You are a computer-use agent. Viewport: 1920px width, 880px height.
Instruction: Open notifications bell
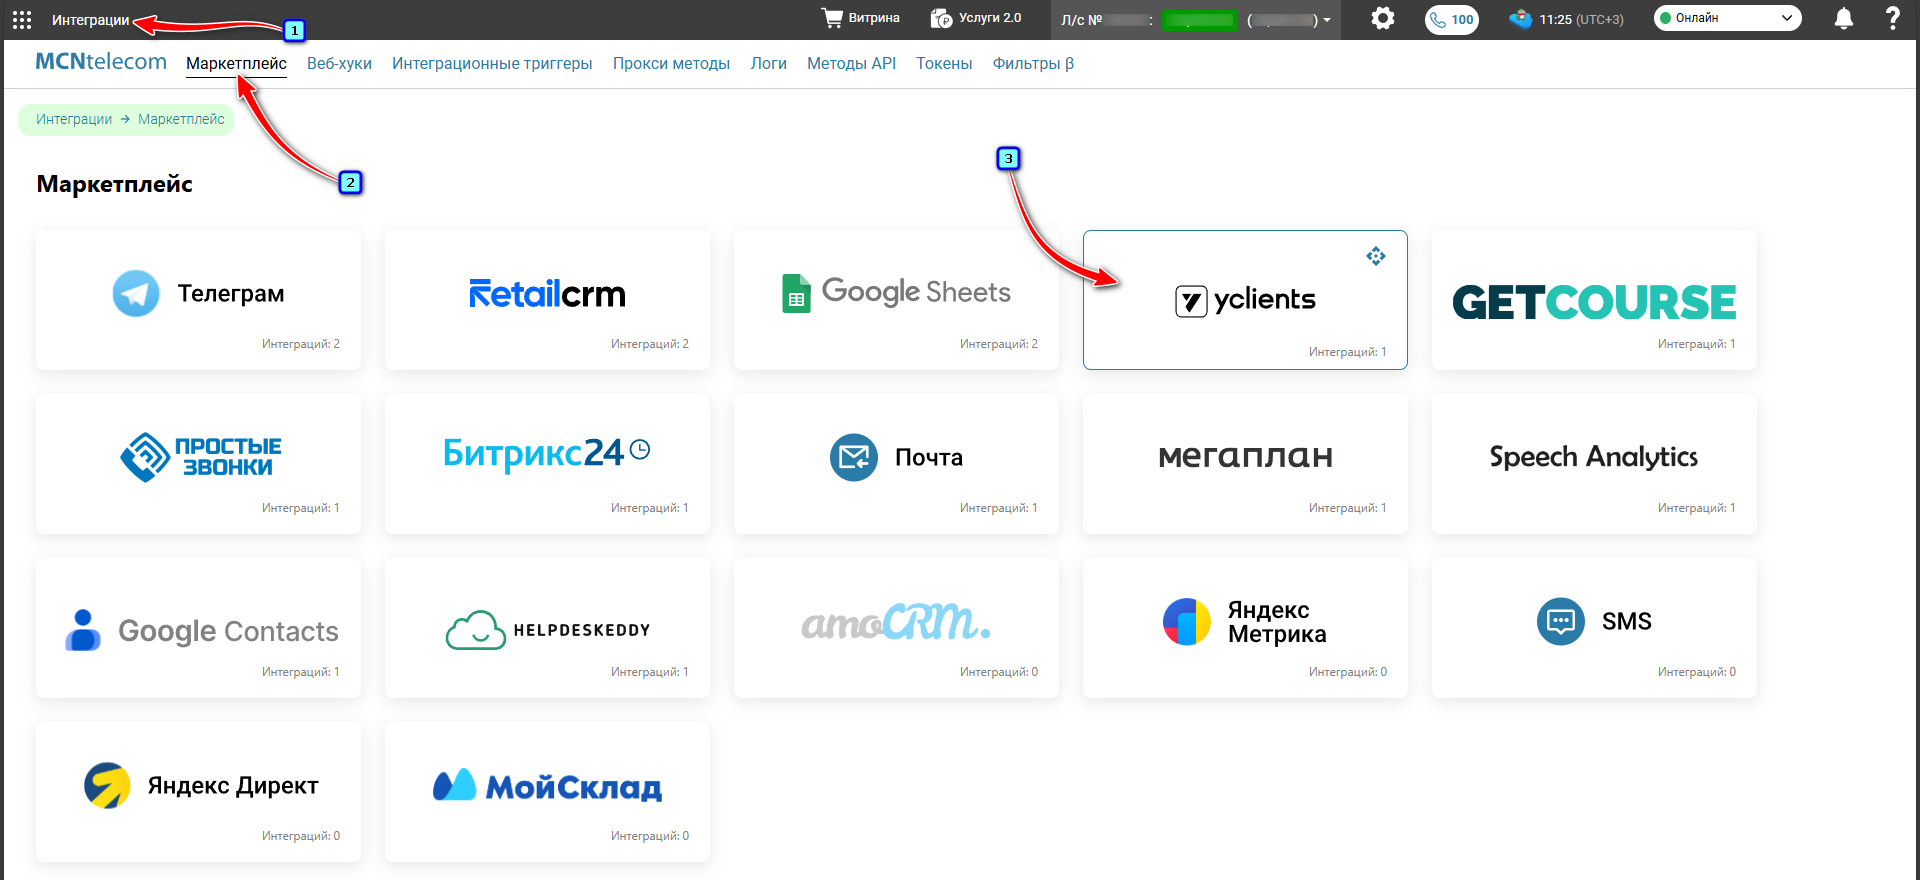(1844, 19)
